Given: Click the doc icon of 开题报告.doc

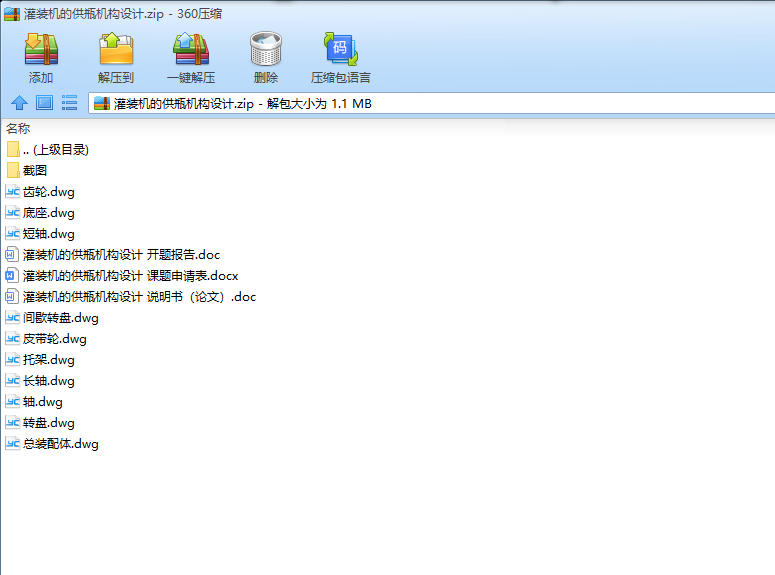Looking at the screenshot, I should (x=11, y=255).
